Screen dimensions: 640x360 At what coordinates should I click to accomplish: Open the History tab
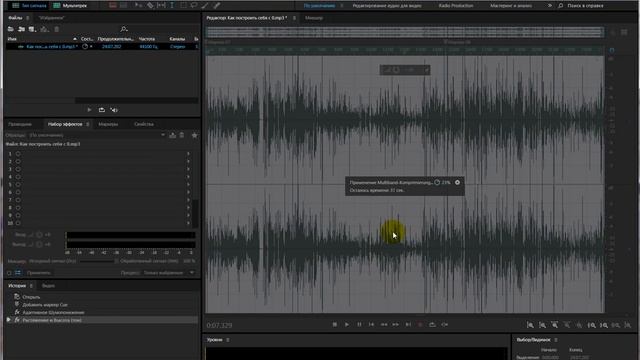[17, 286]
